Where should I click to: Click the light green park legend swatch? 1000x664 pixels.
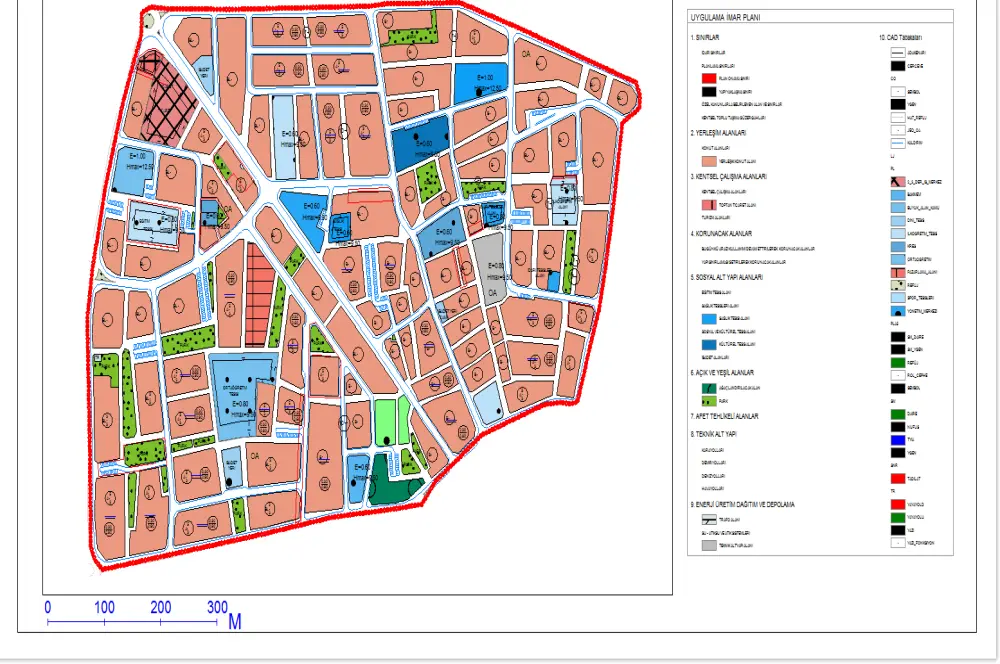click(x=709, y=401)
